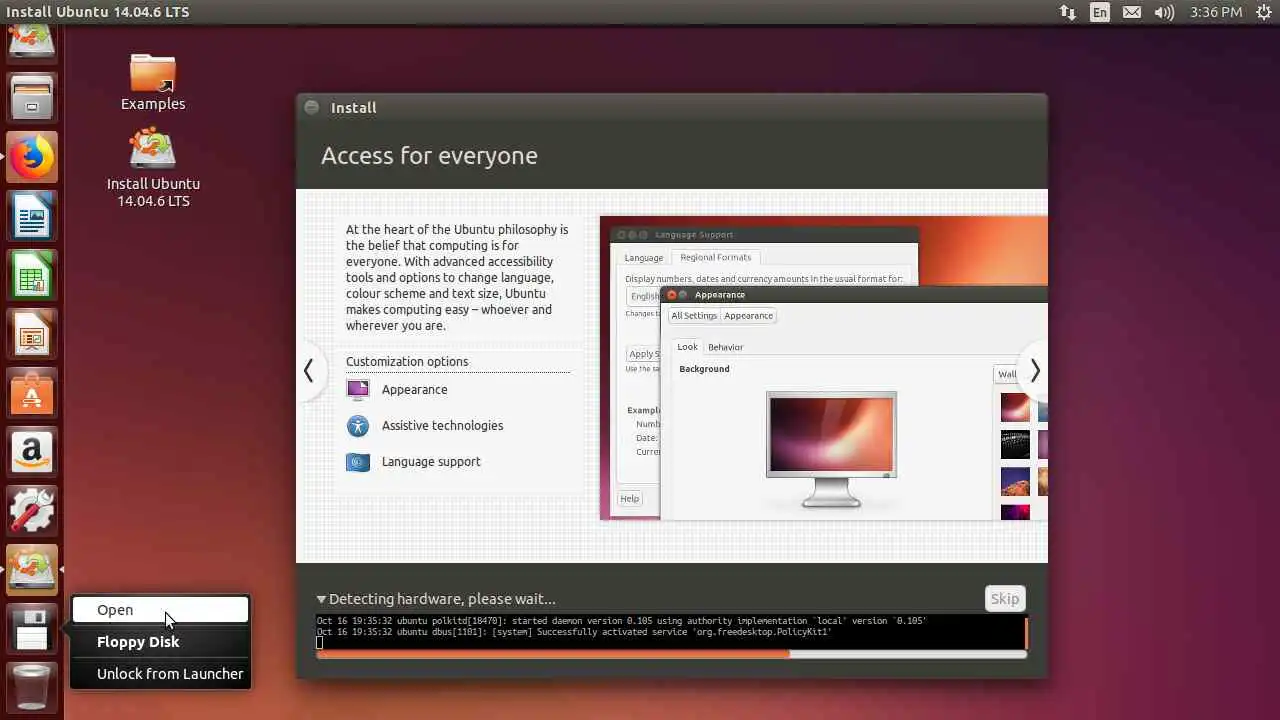Go to previous slide arrow
Viewport: 1280px width, 720px height.
click(308, 371)
